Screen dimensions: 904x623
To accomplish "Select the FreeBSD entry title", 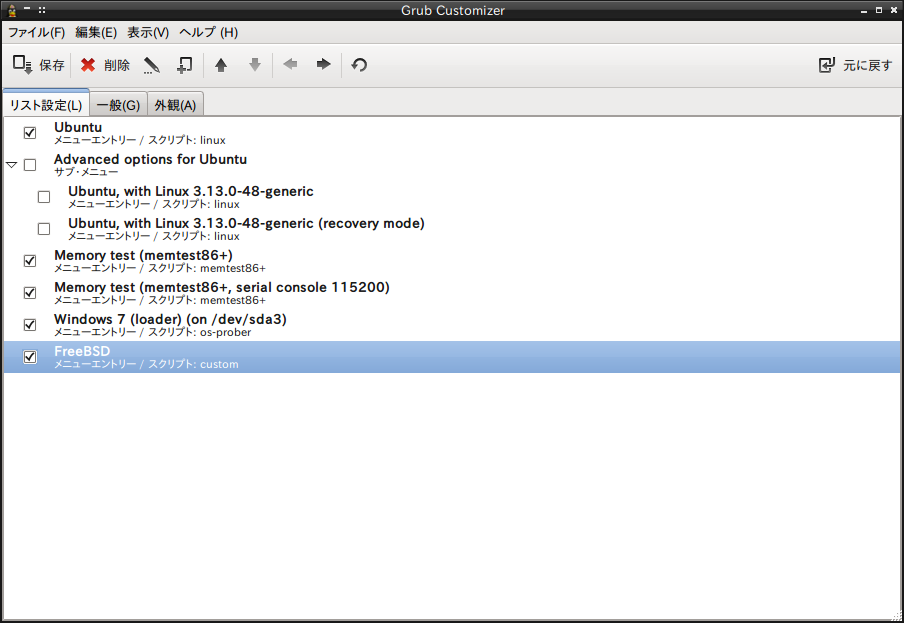I will (82, 351).
